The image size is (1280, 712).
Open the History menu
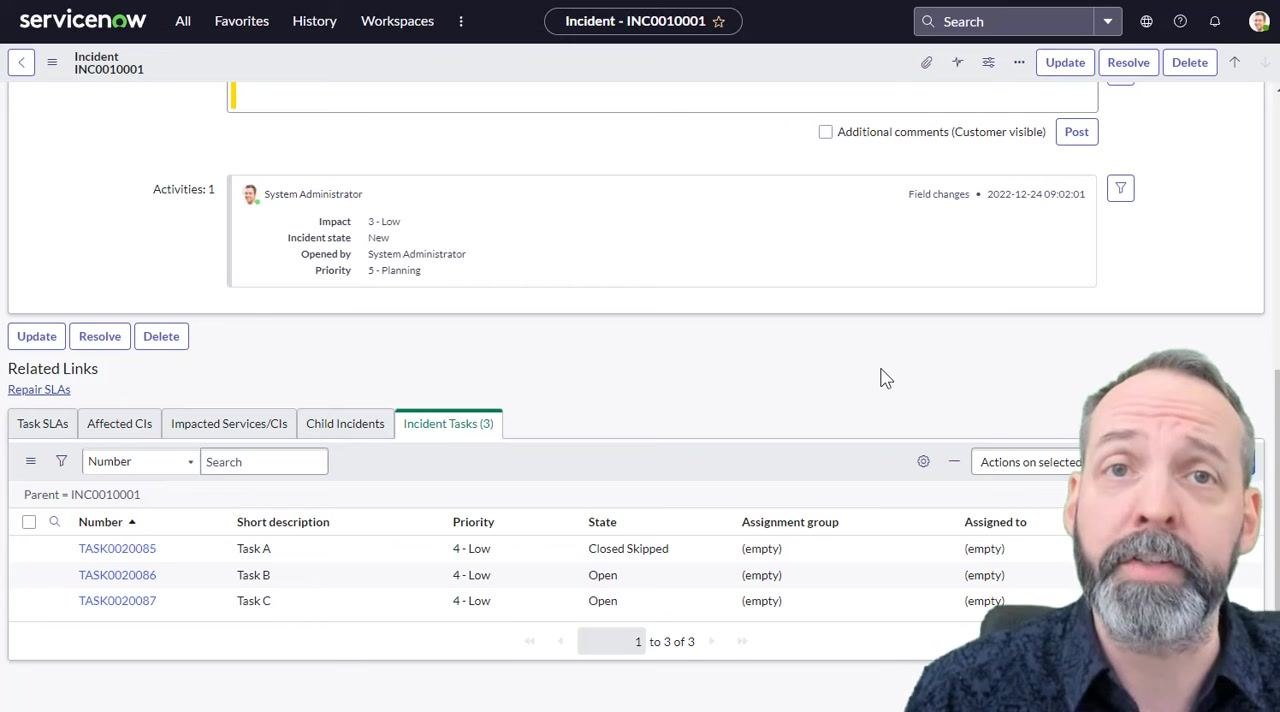pyautogui.click(x=314, y=21)
